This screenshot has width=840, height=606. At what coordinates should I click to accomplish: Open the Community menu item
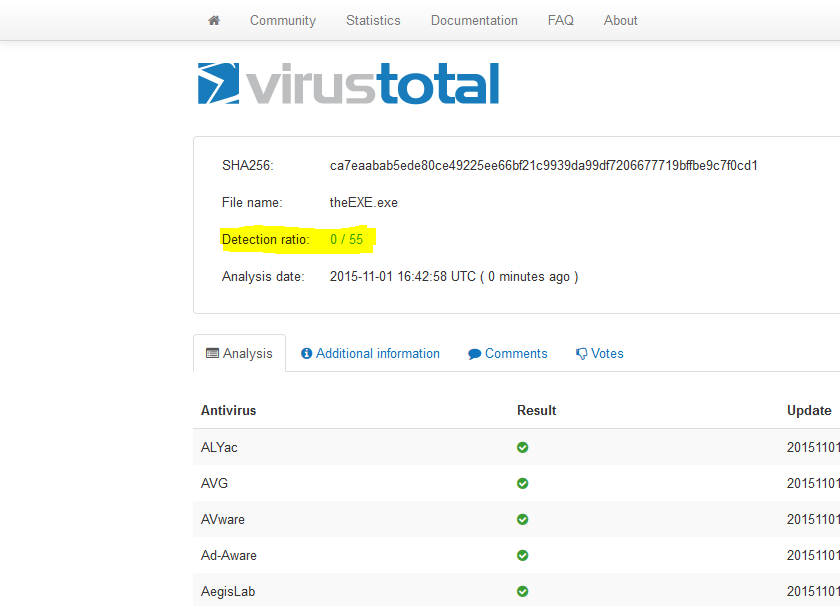point(282,20)
